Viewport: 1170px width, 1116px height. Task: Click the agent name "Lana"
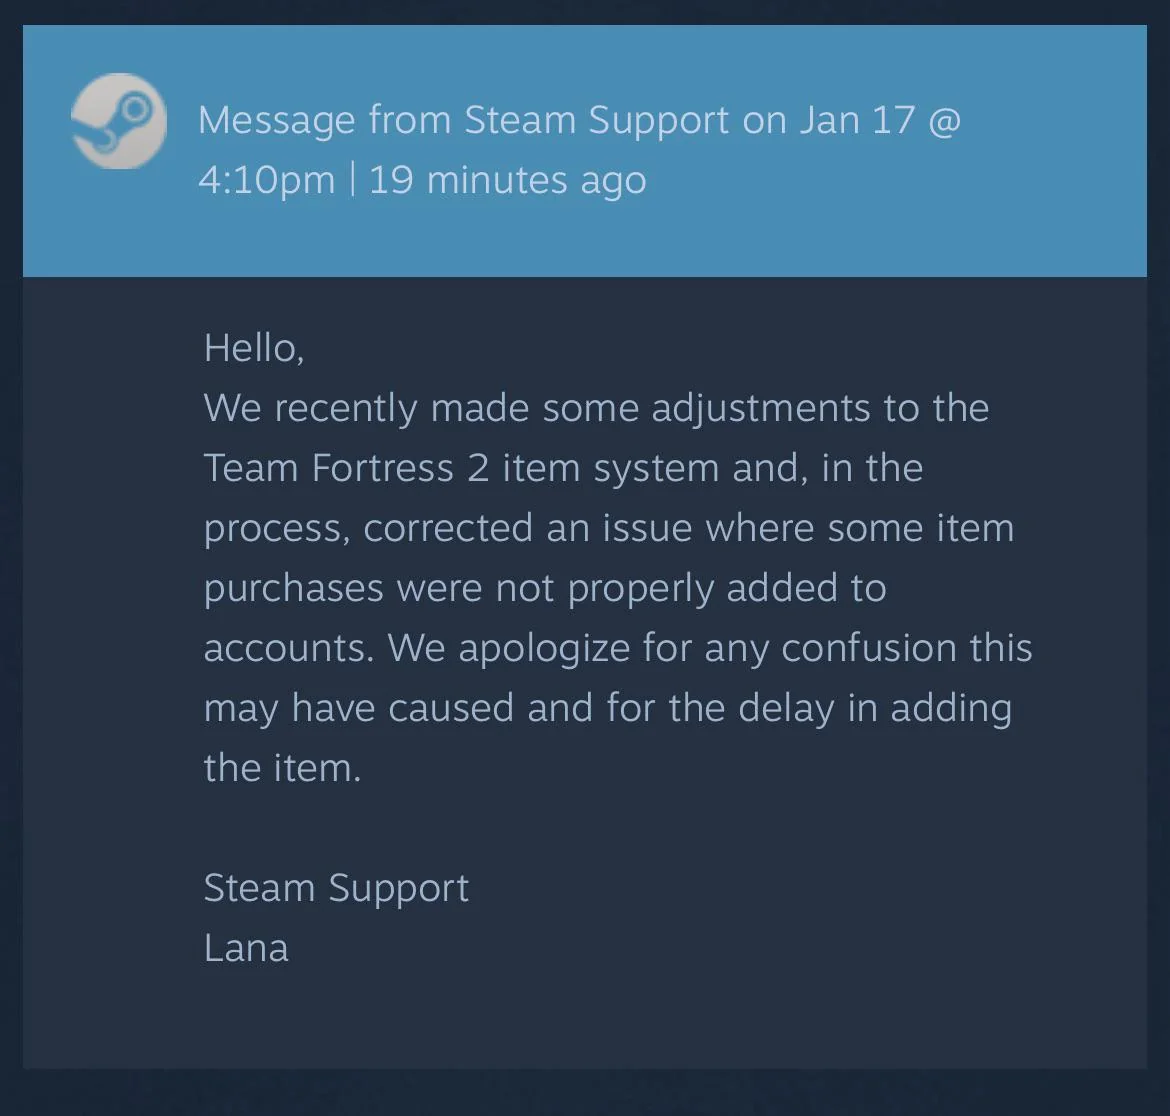tap(245, 949)
